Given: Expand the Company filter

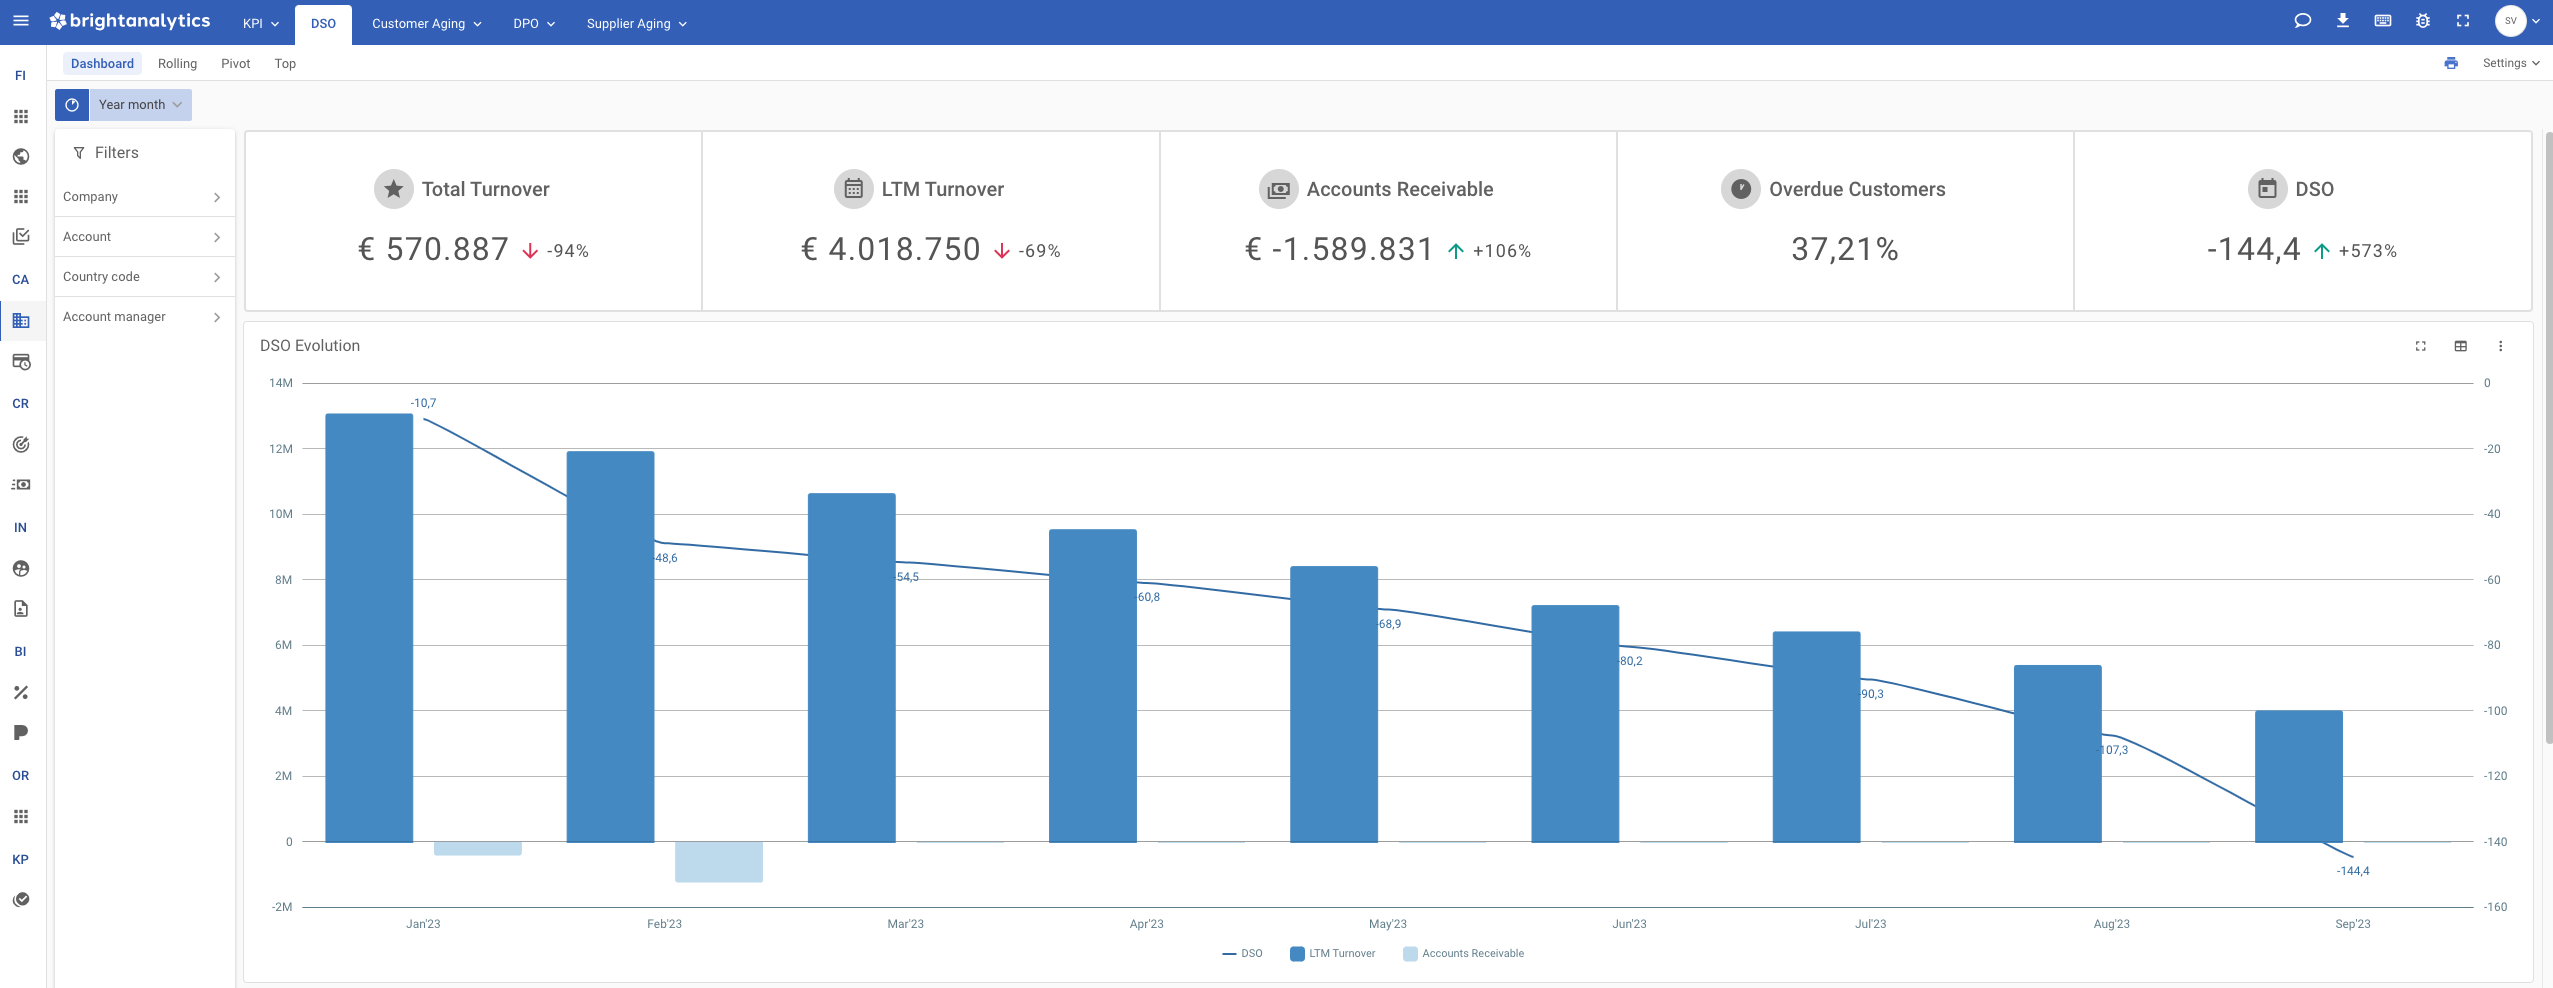Looking at the screenshot, I should point(143,197).
